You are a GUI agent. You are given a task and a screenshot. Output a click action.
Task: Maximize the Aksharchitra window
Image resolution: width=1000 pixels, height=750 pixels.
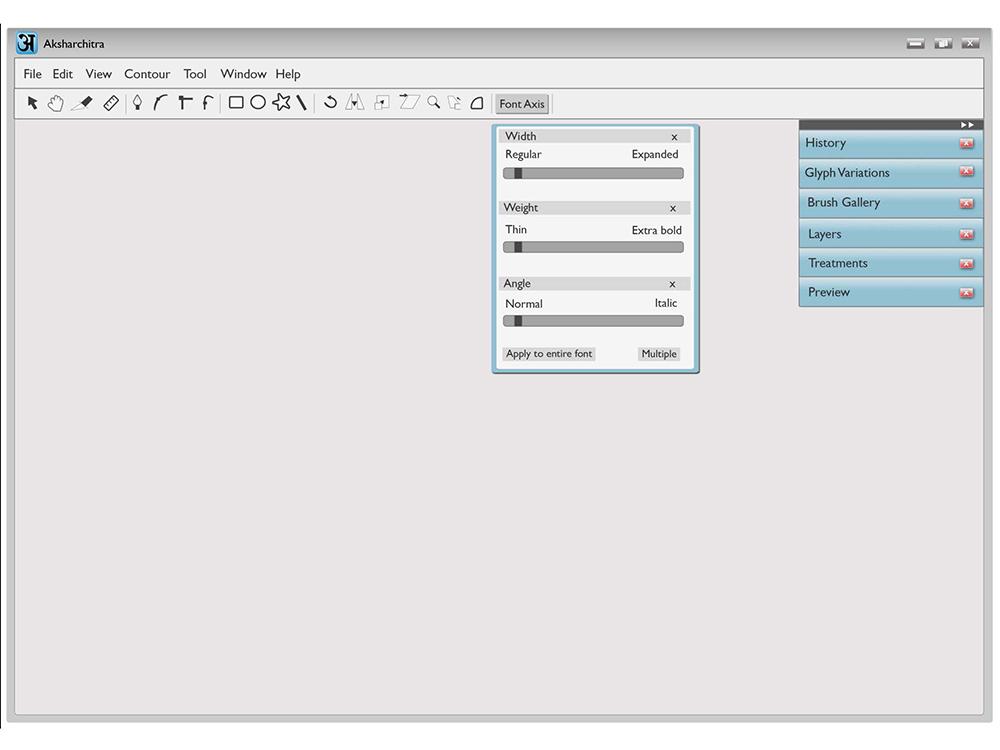[x=943, y=43]
